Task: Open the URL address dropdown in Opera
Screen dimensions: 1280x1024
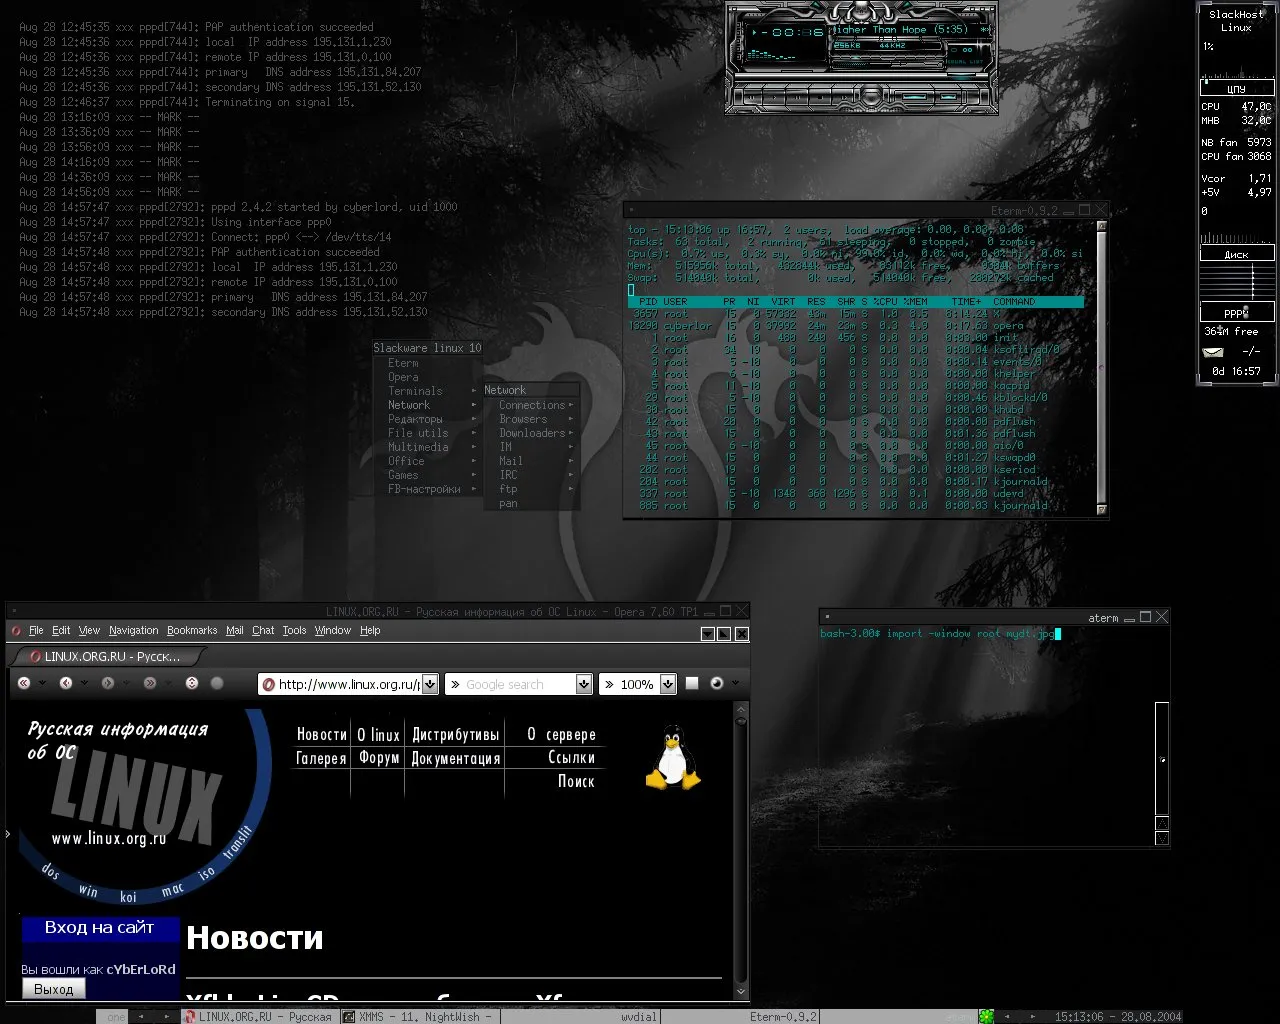Action: (430, 684)
